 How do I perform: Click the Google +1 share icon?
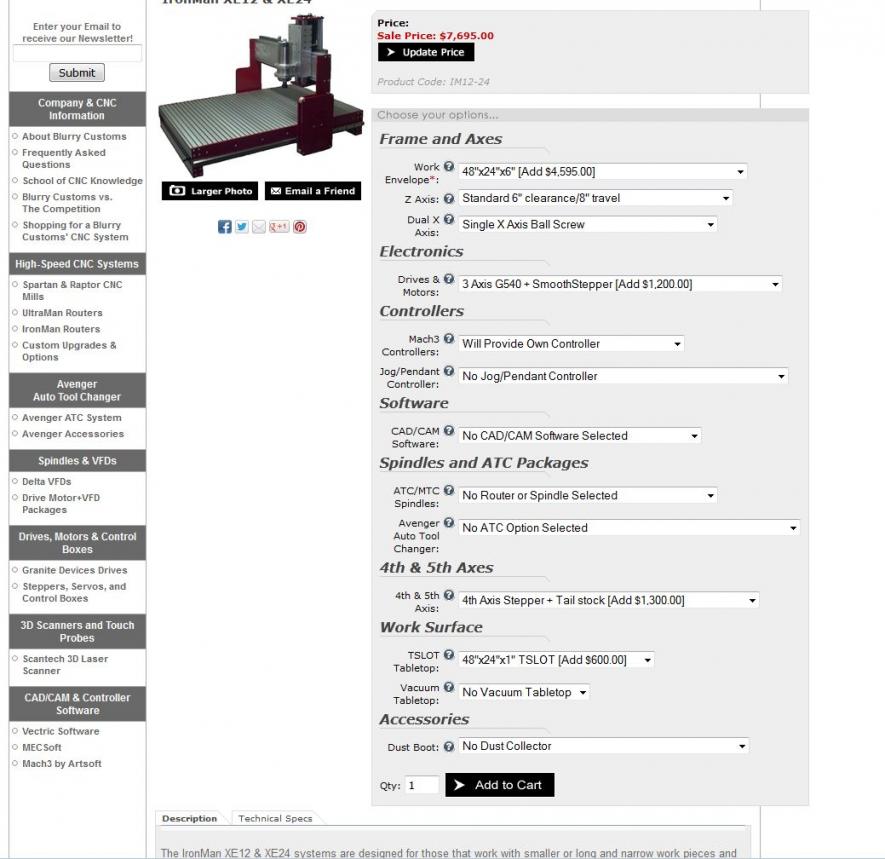279,227
